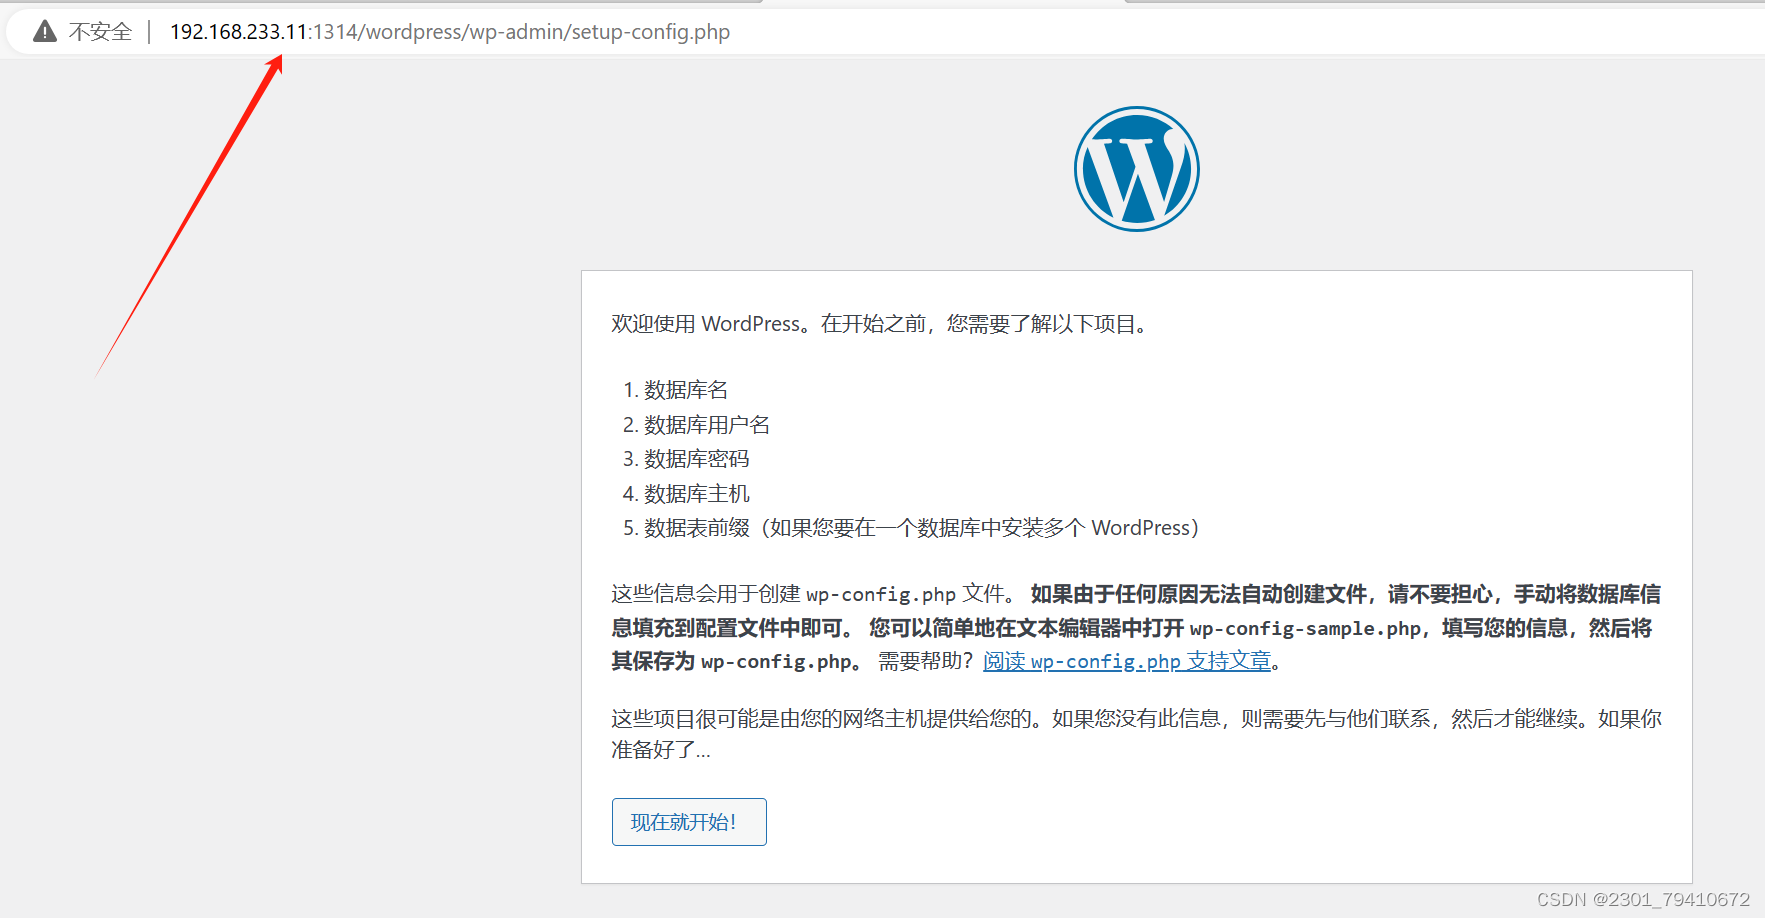The width and height of the screenshot is (1765, 918).
Task: Click the address bar URL setup-config.php
Action: click(450, 32)
